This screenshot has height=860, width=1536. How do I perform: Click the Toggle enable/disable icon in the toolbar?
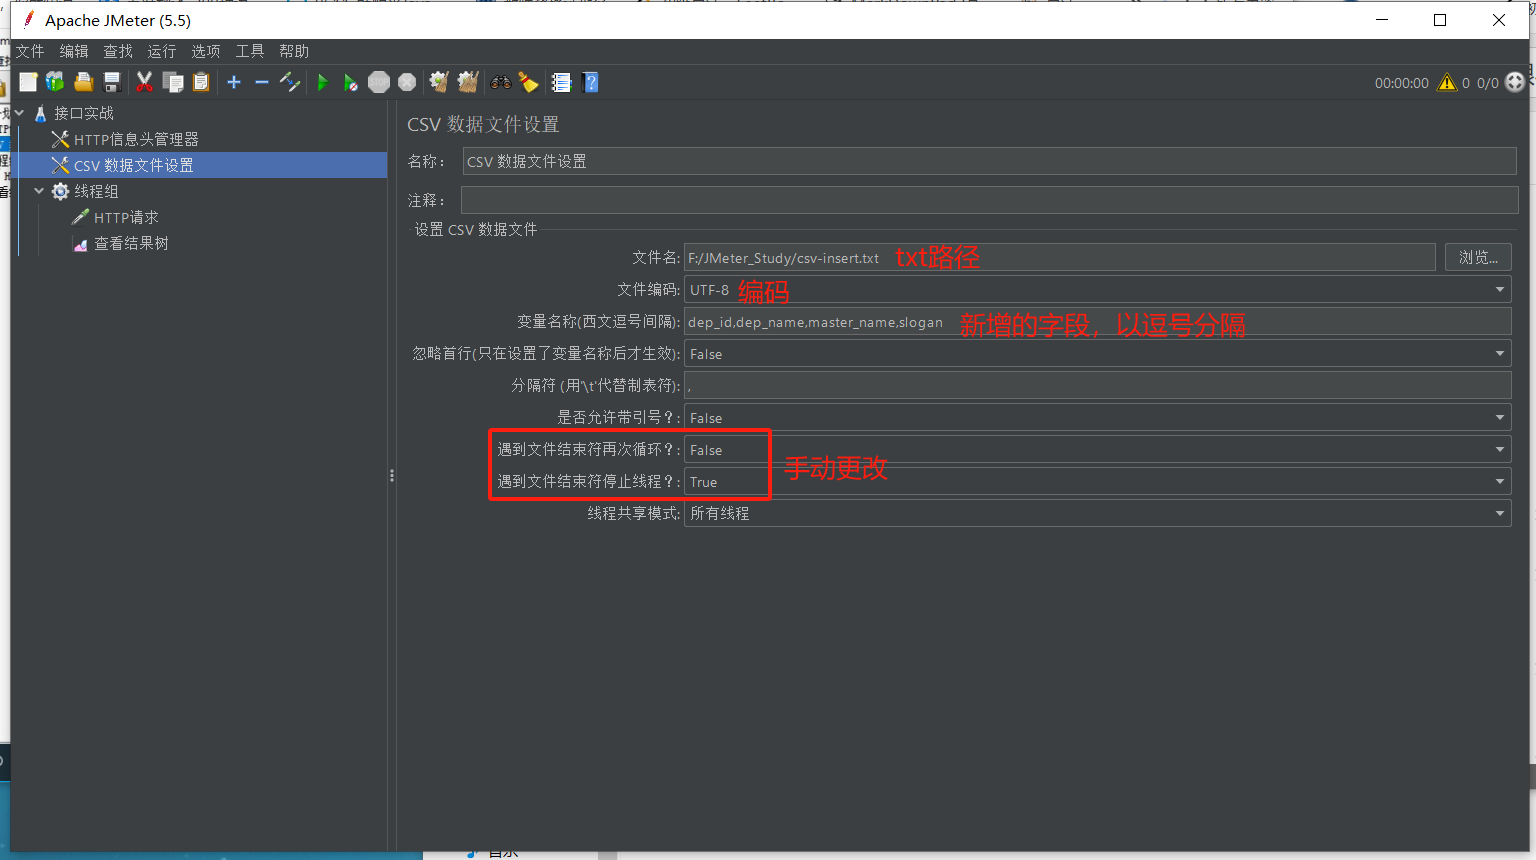[290, 82]
